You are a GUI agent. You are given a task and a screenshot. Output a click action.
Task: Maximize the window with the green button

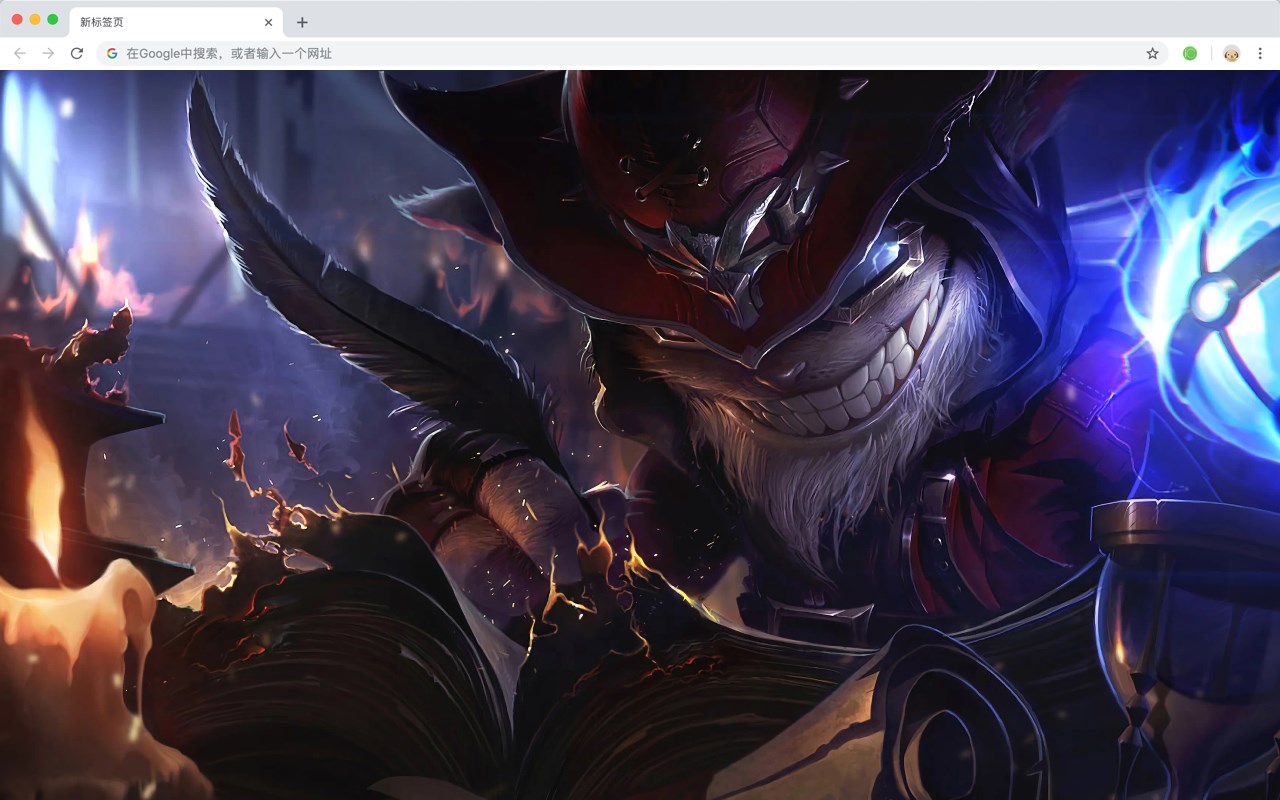53,19
